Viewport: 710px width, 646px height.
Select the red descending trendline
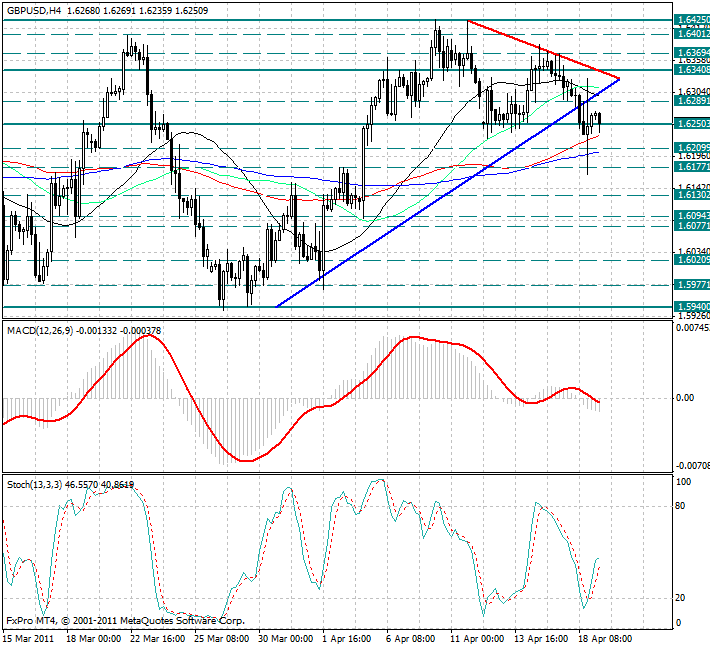click(543, 50)
